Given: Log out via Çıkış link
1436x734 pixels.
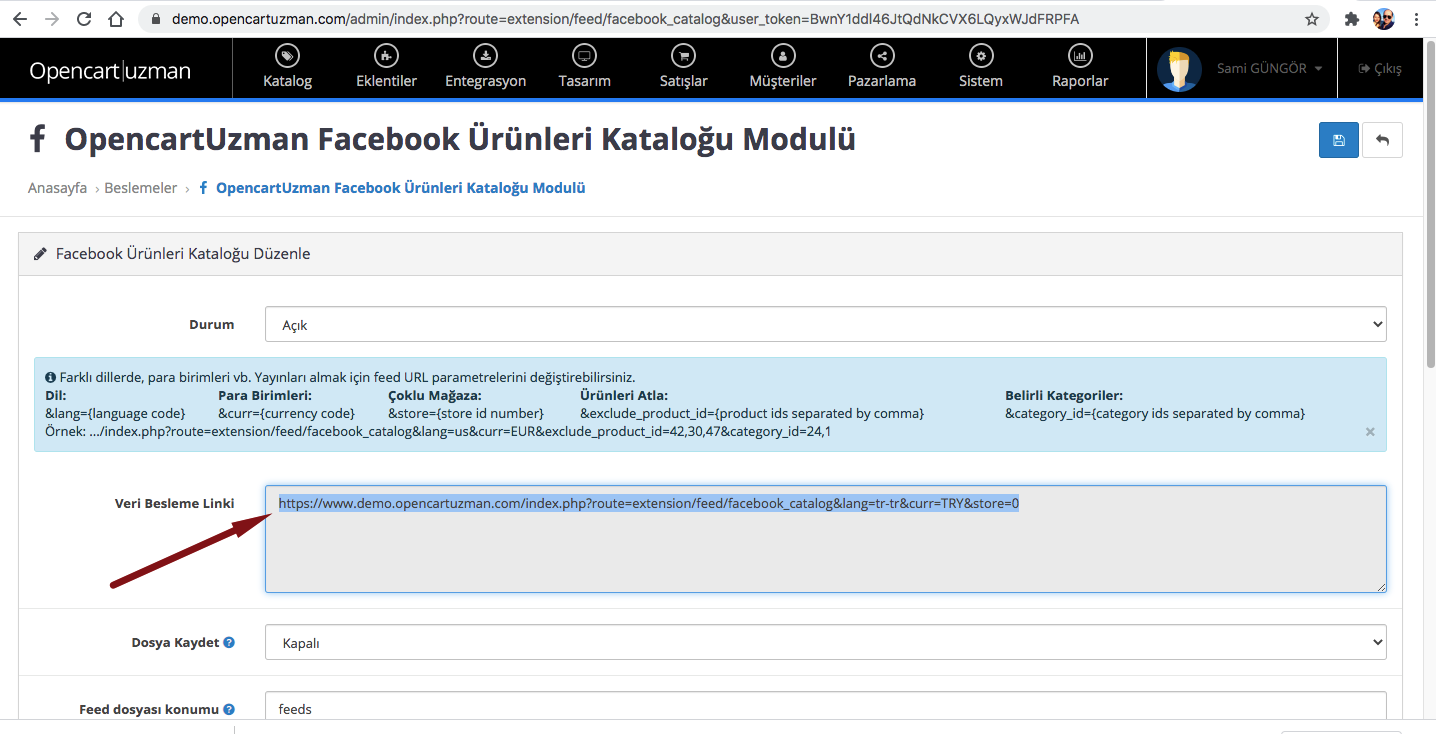Looking at the screenshot, I should (1380, 69).
